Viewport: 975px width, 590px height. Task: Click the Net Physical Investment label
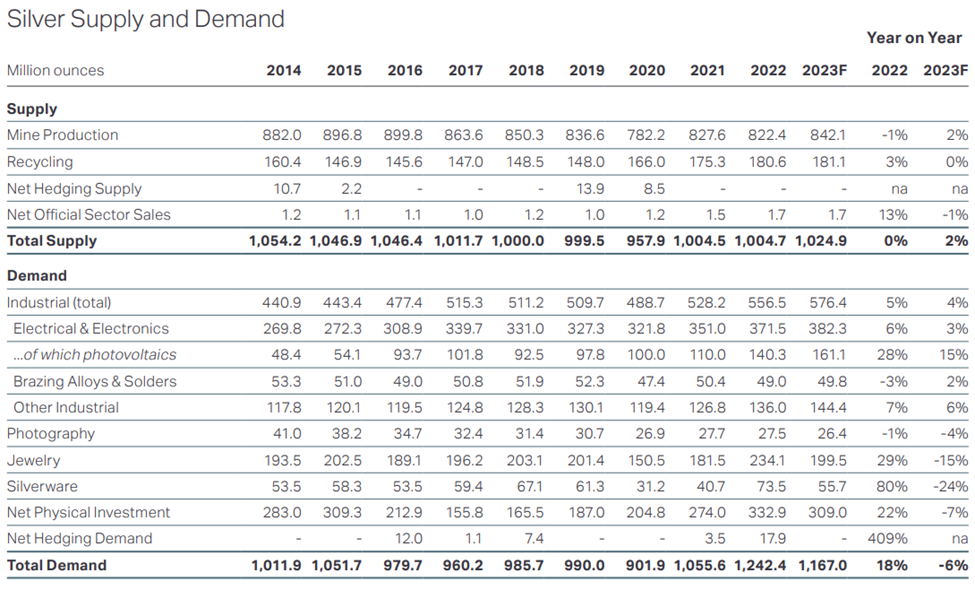(x=88, y=513)
